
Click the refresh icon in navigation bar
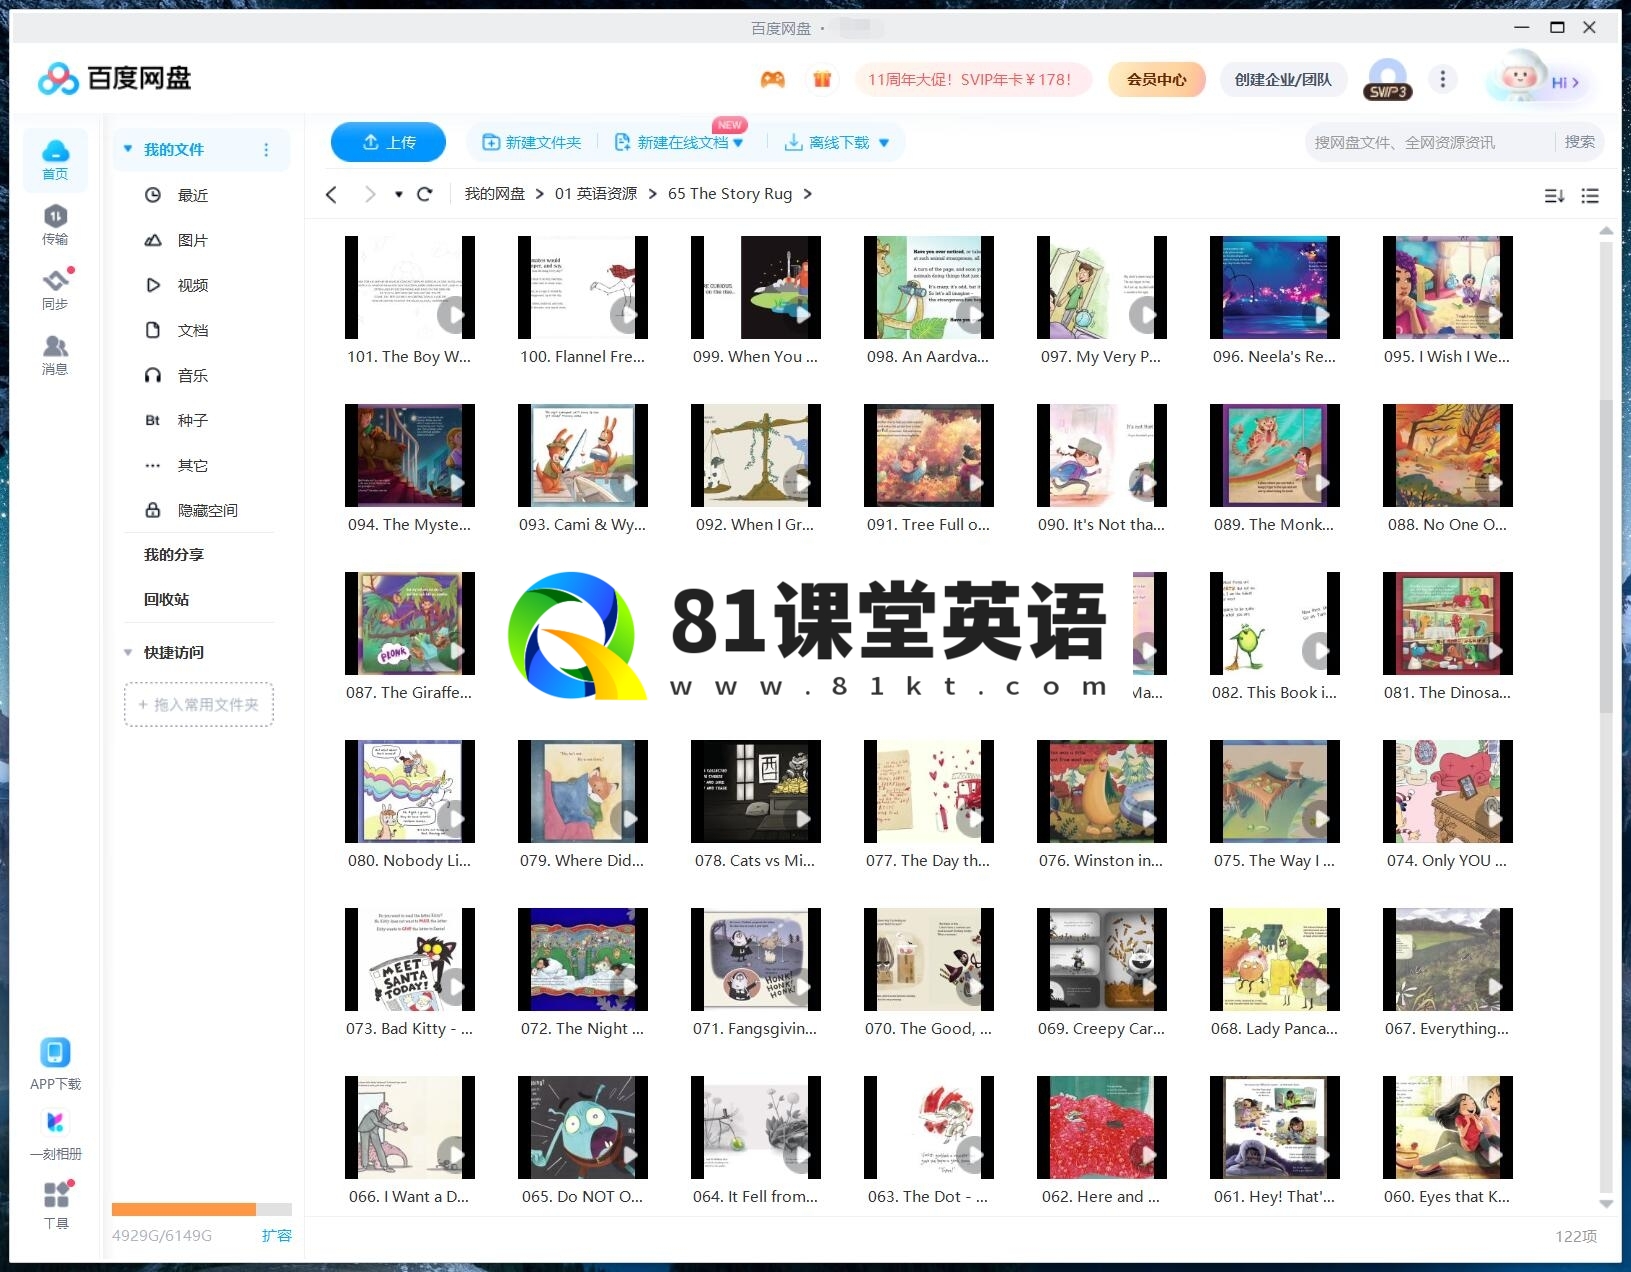click(x=424, y=194)
